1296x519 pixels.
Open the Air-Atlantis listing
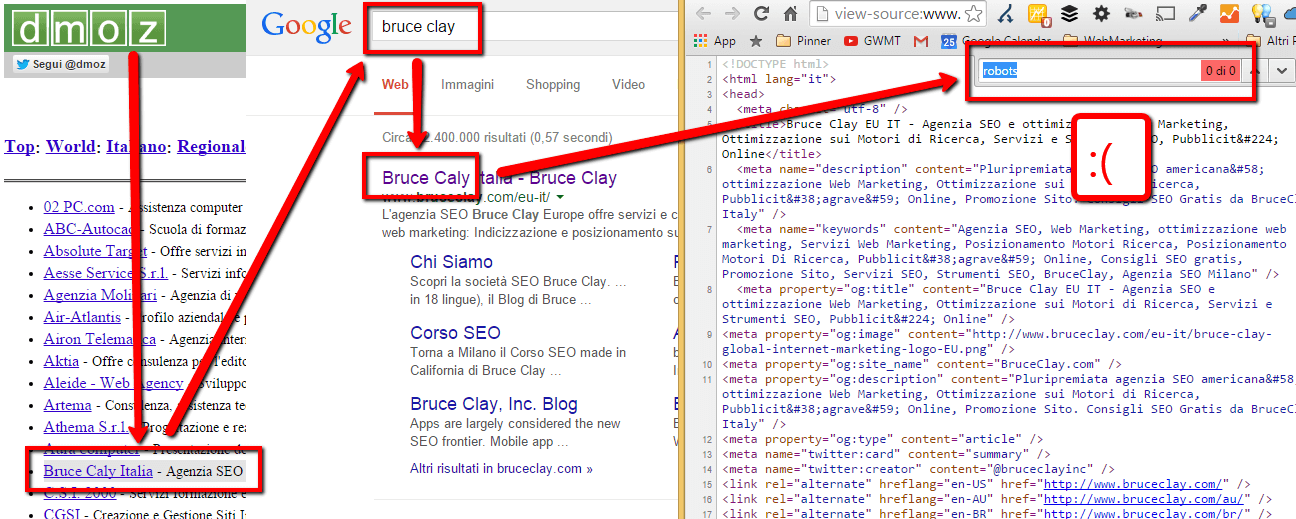82,316
